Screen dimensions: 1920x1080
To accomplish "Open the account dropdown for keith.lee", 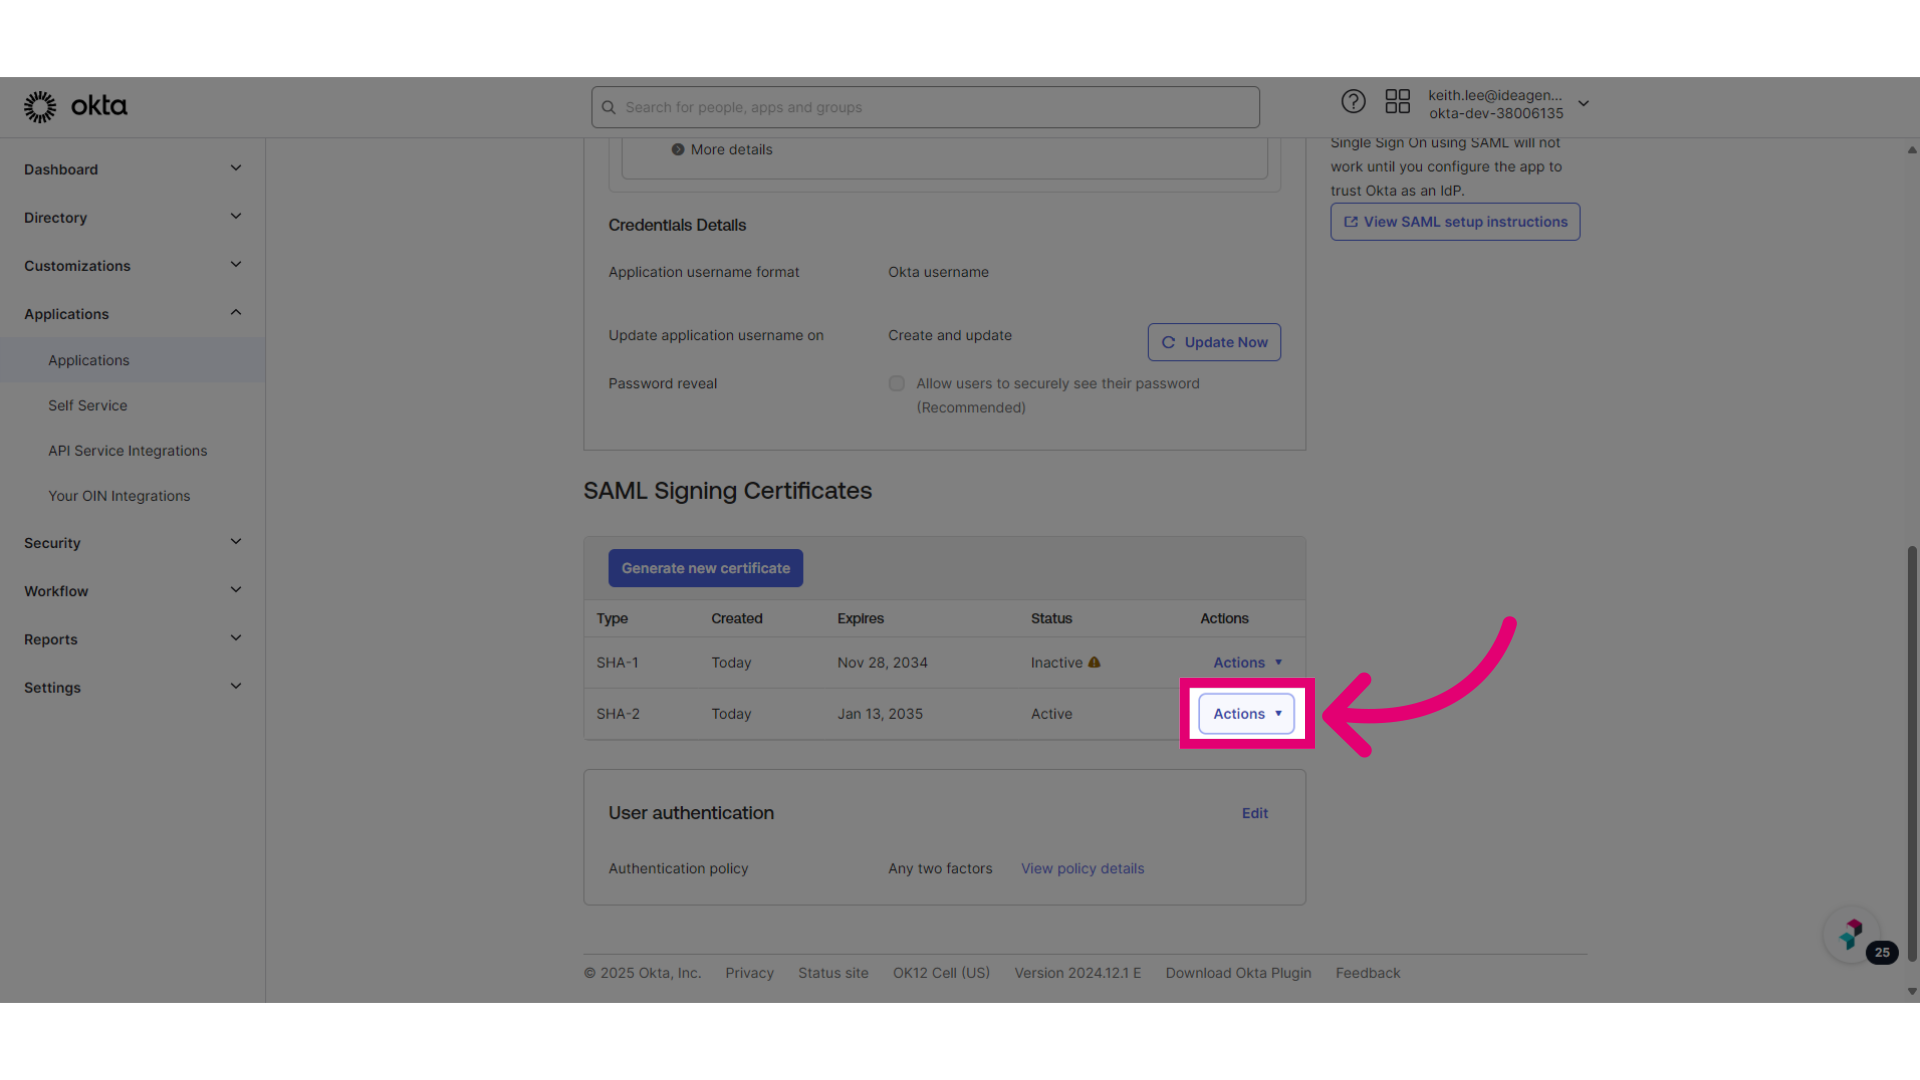I will (x=1509, y=104).
